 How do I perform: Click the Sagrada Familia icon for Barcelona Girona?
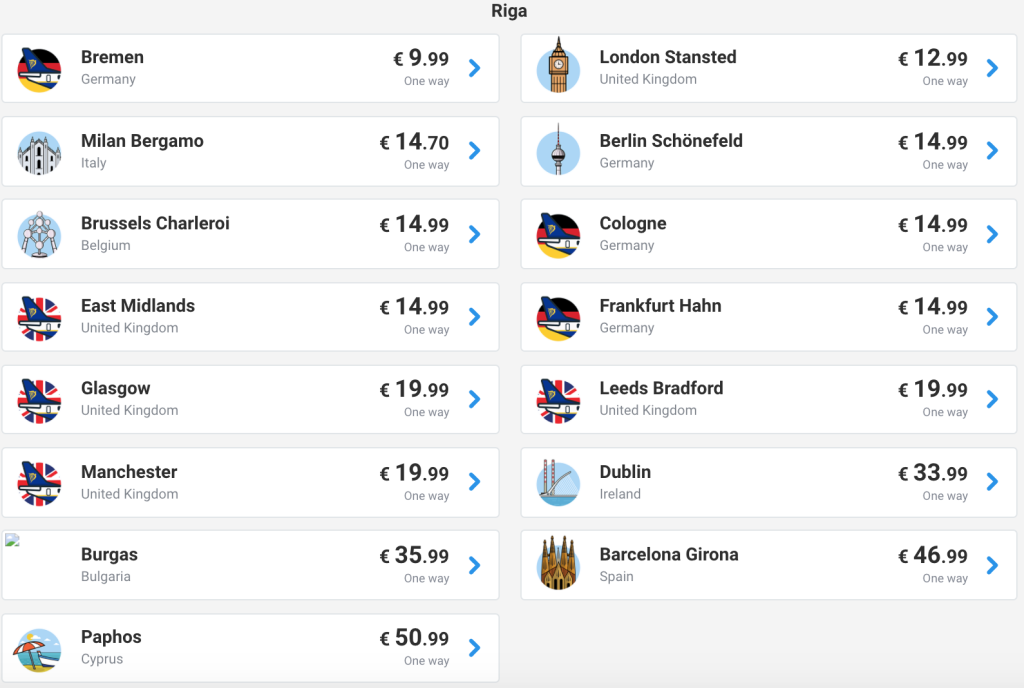(x=558, y=564)
